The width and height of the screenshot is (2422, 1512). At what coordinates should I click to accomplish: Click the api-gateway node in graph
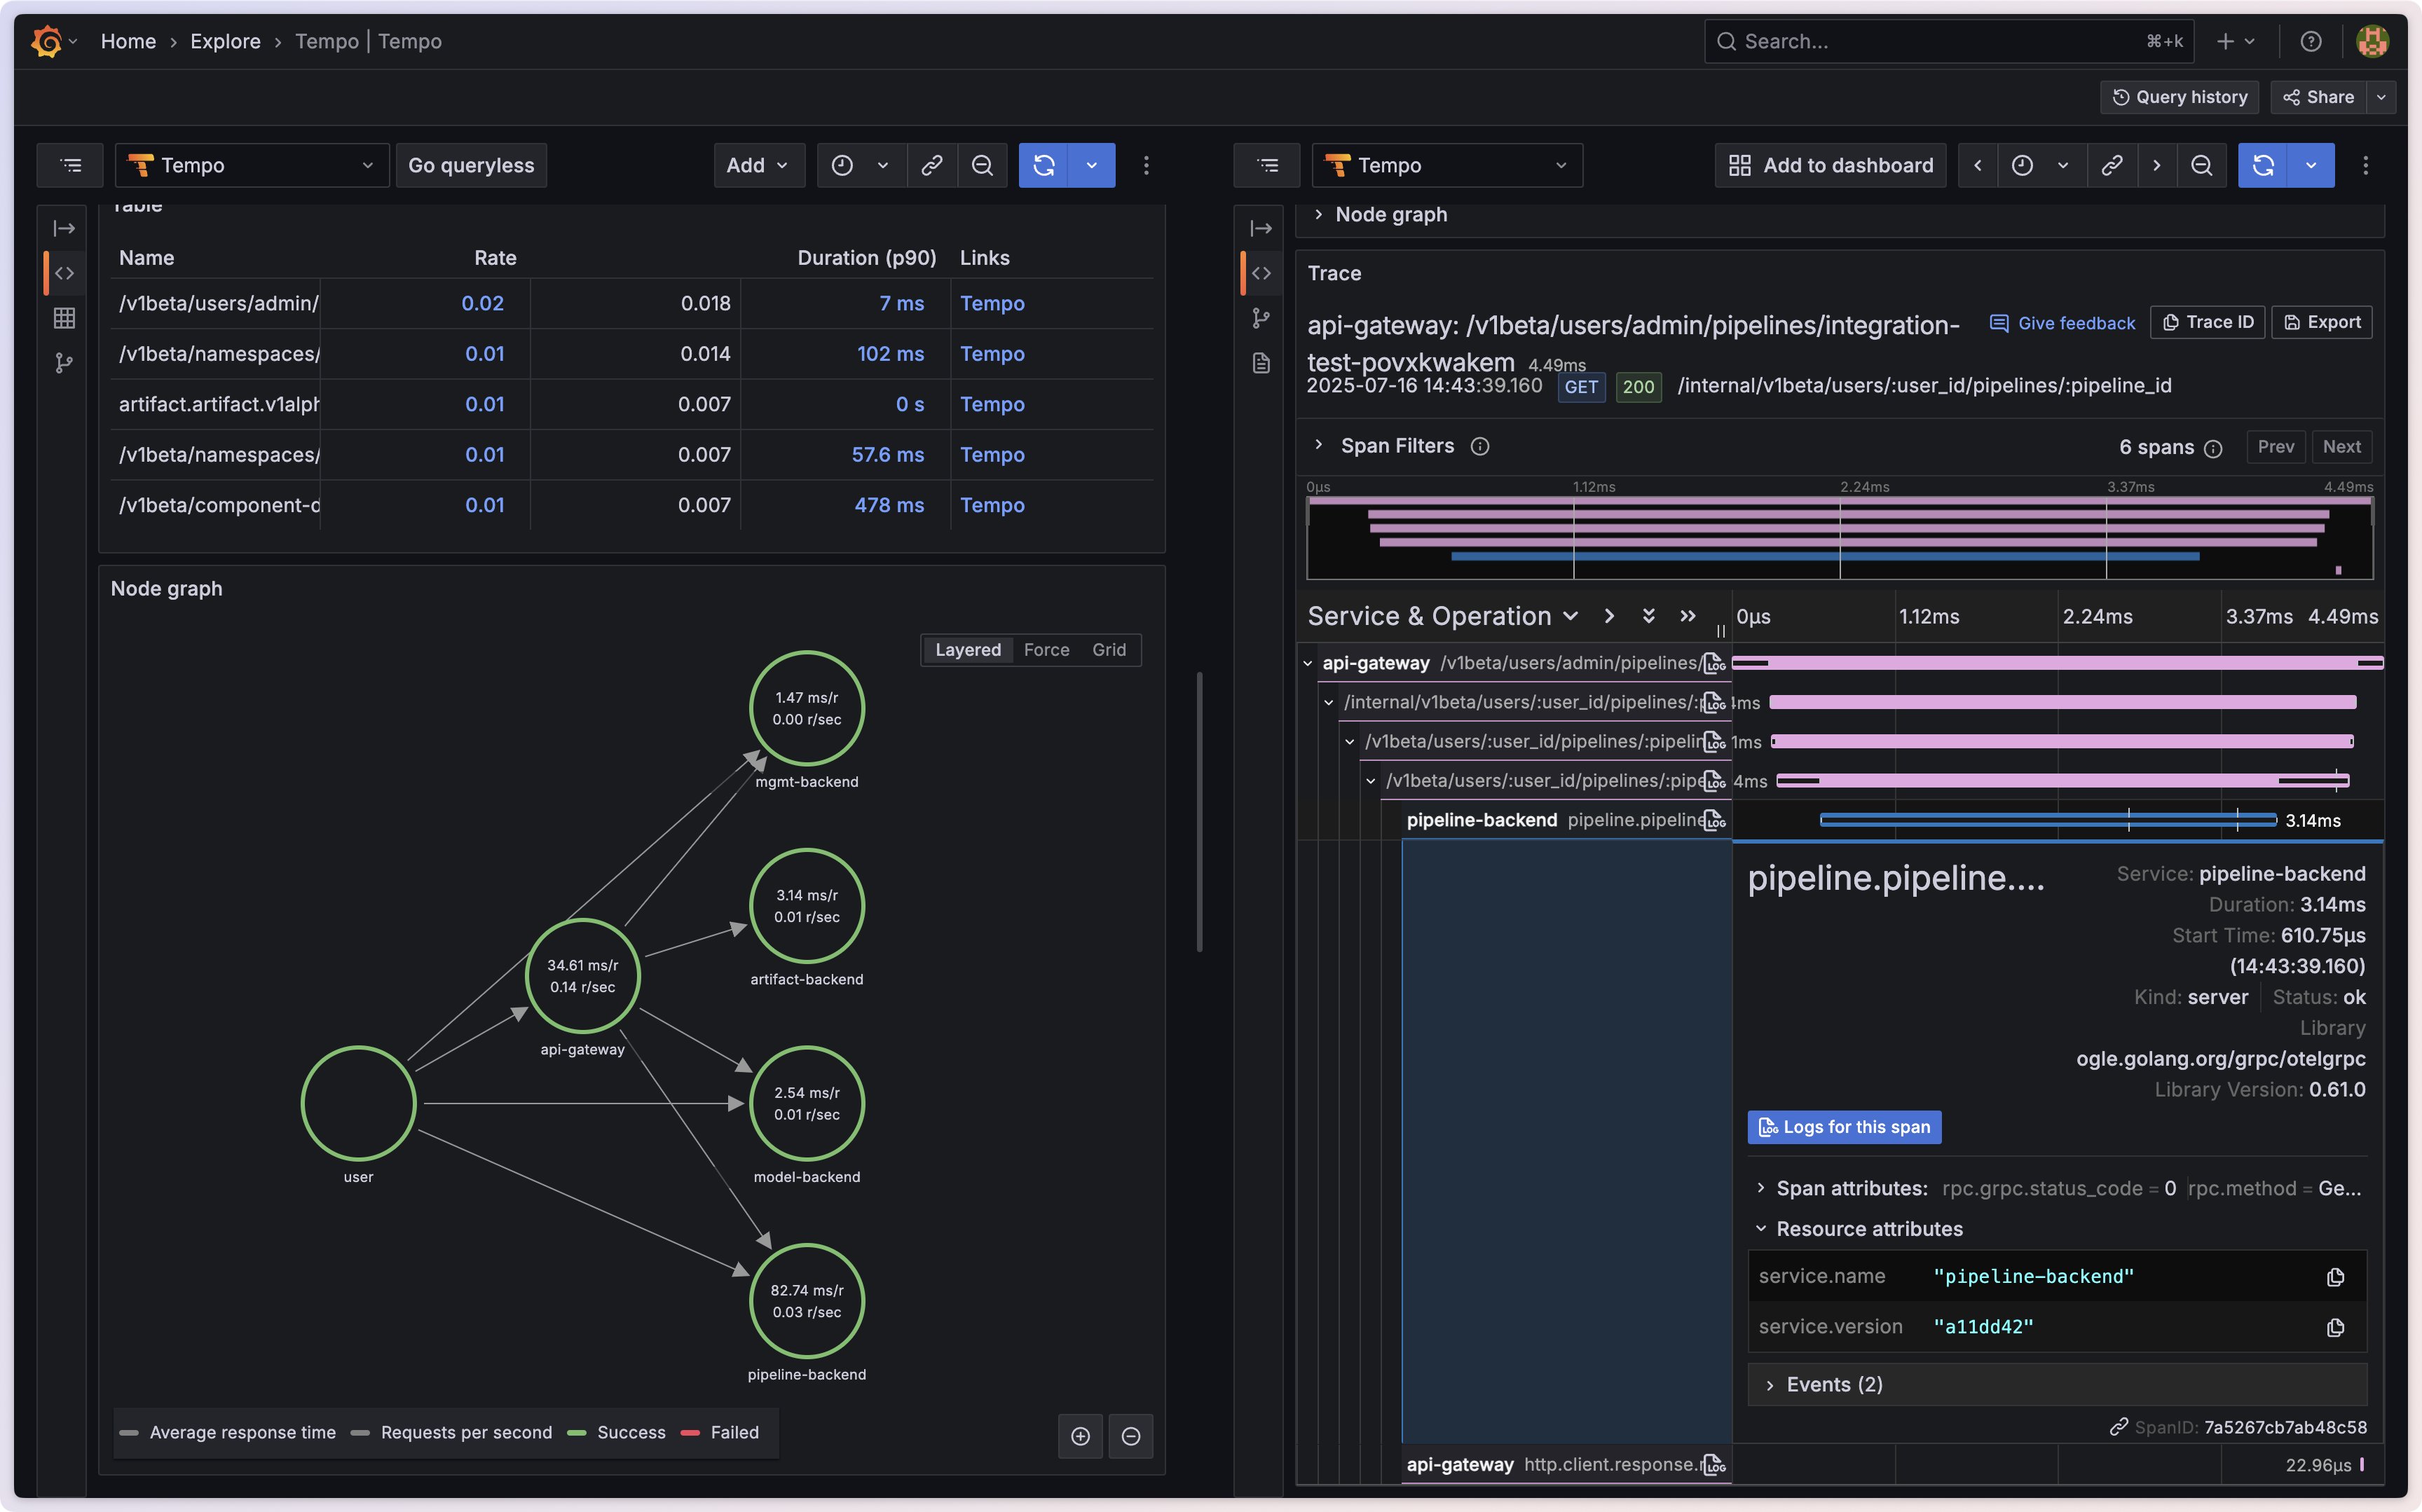click(x=583, y=975)
